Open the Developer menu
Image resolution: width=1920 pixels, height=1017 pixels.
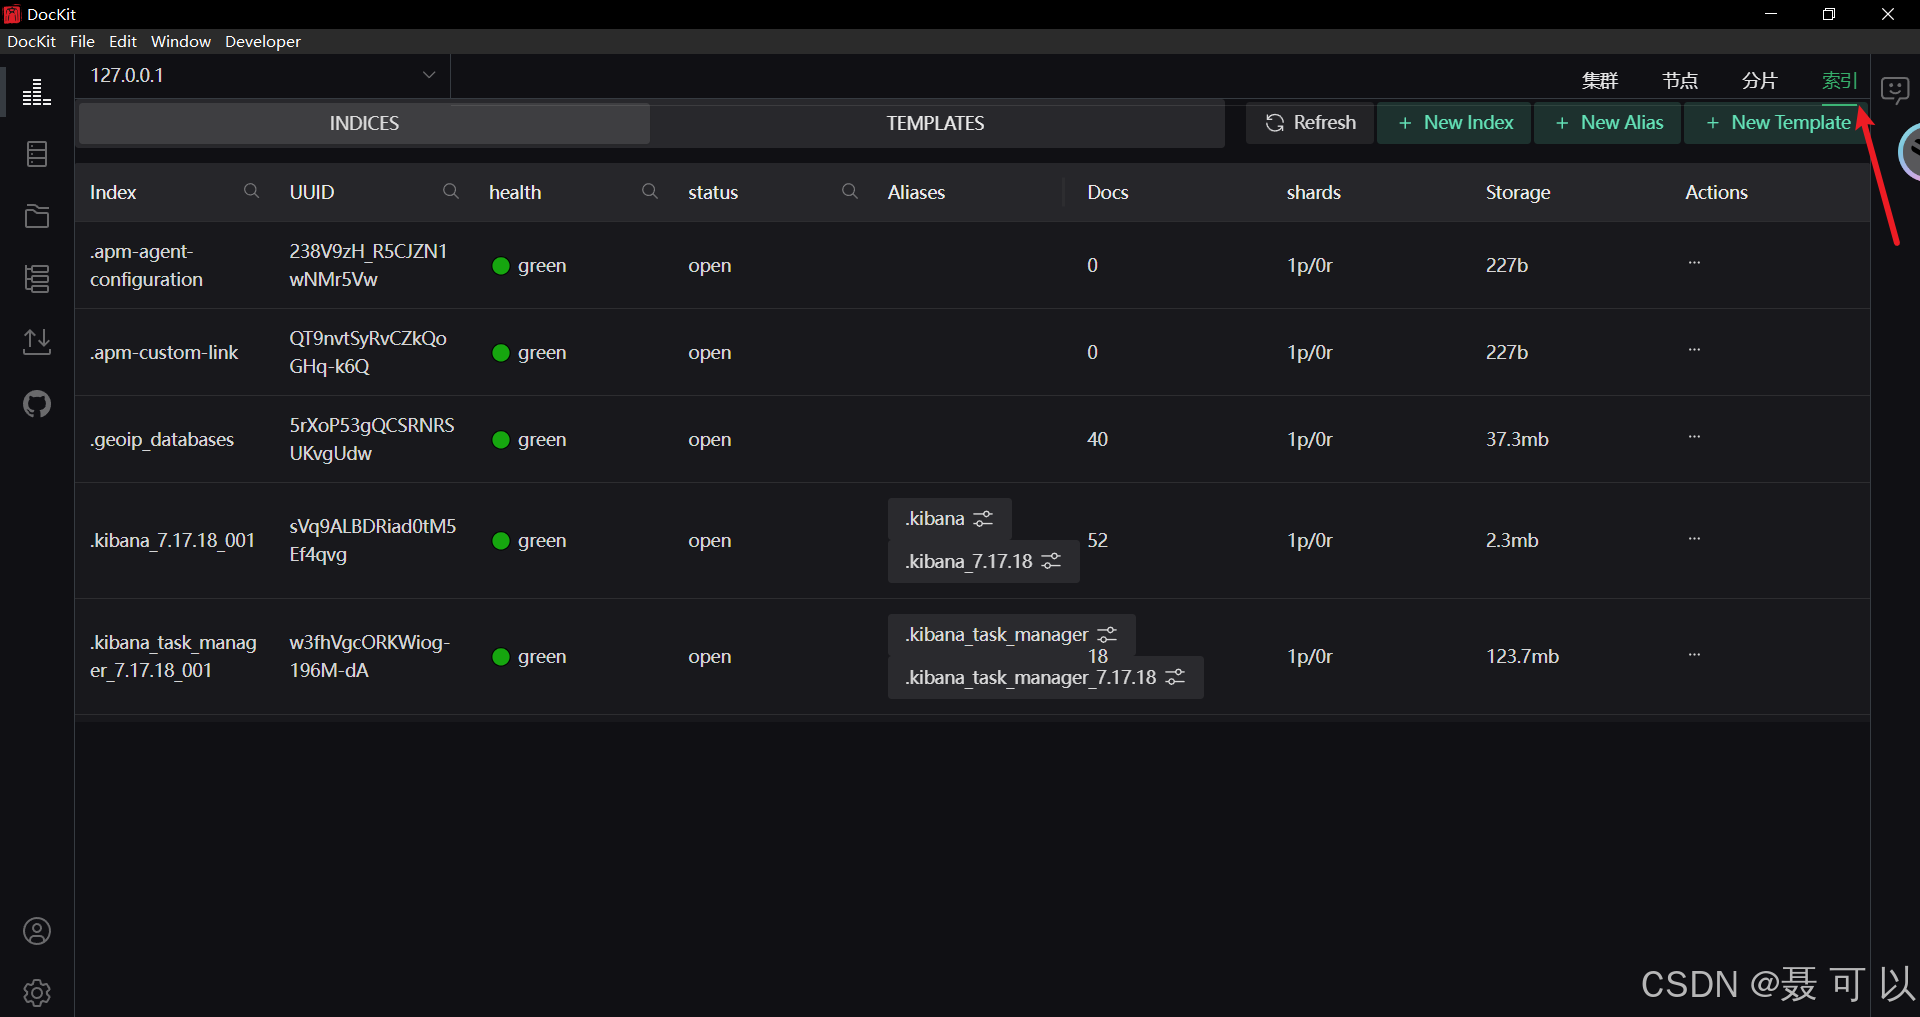click(x=263, y=41)
